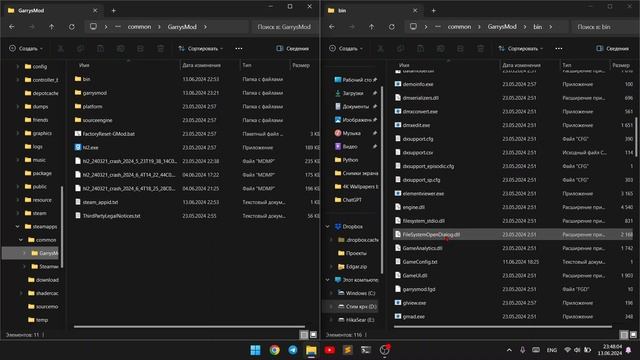640x360 pixels.
Task: Click search field in GarrysMod window
Action: pyautogui.click(x=284, y=27)
